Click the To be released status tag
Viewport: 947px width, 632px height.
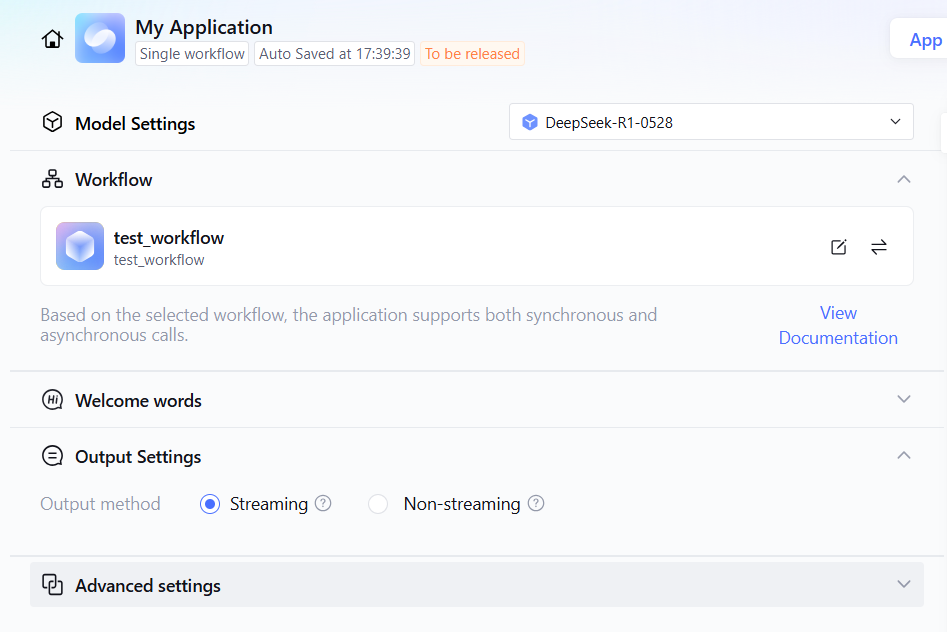[x=472, y=54]
